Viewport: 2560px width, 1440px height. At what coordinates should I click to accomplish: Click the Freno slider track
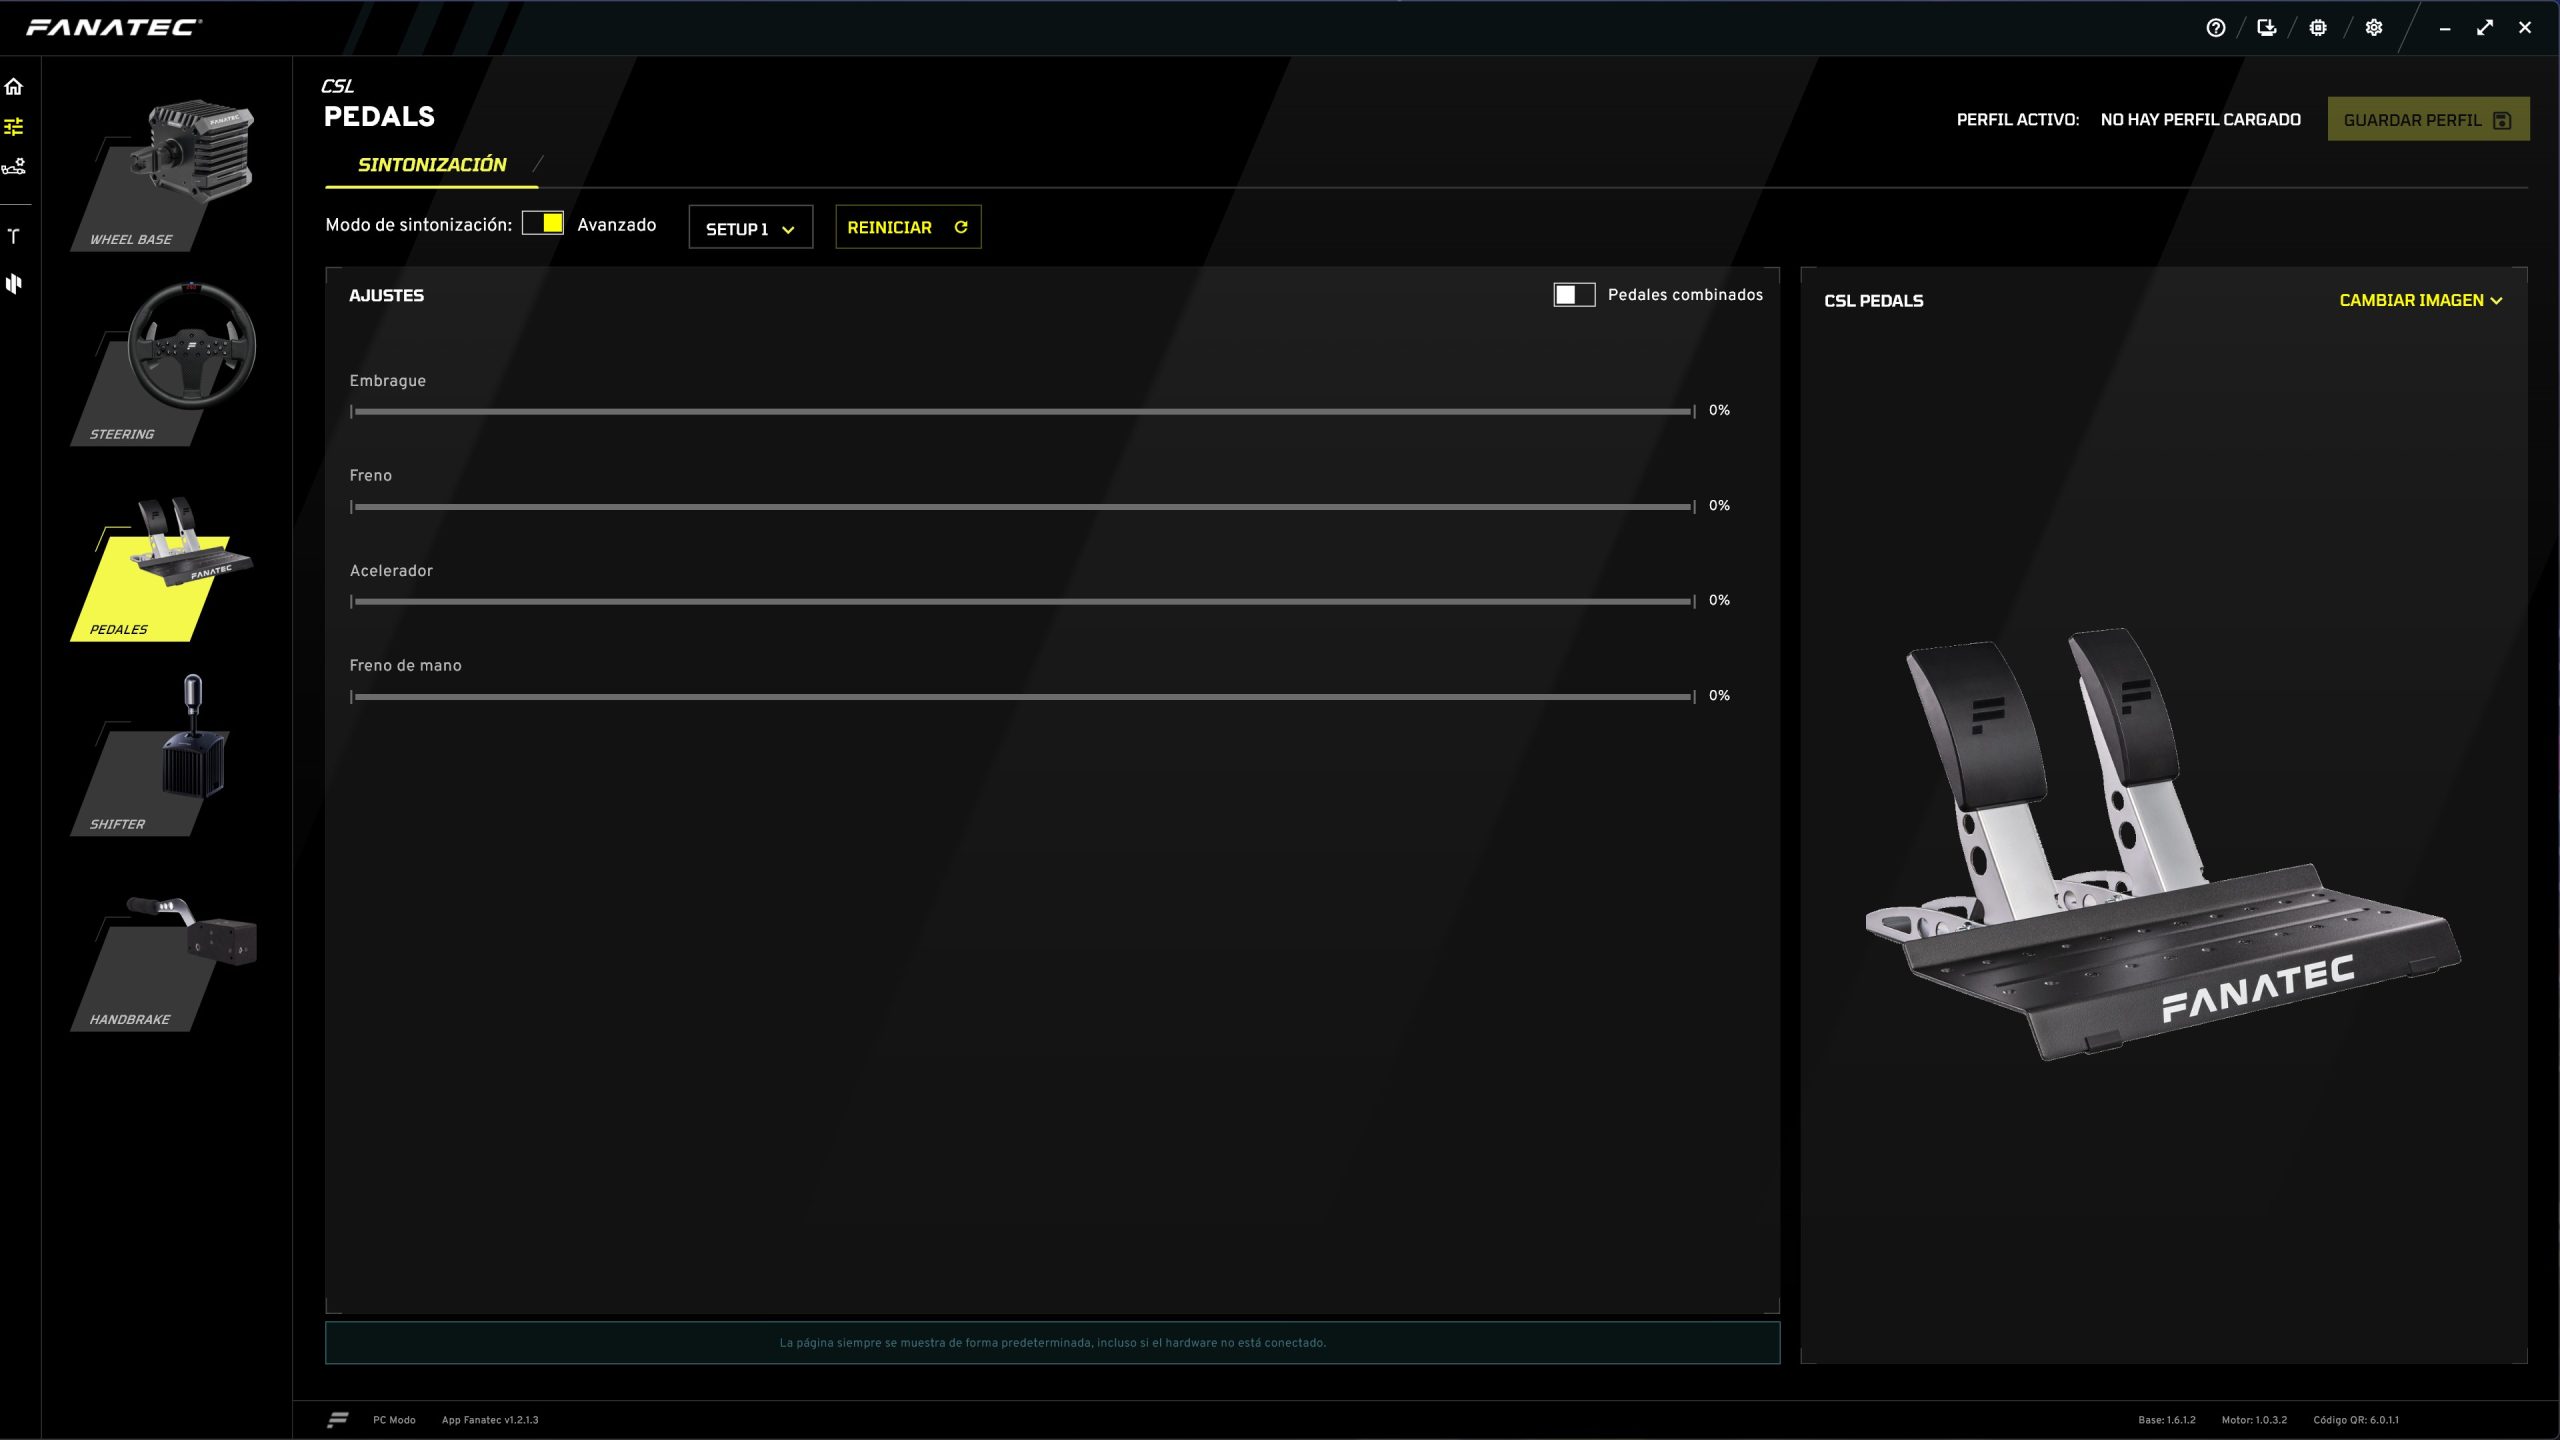1020,507
